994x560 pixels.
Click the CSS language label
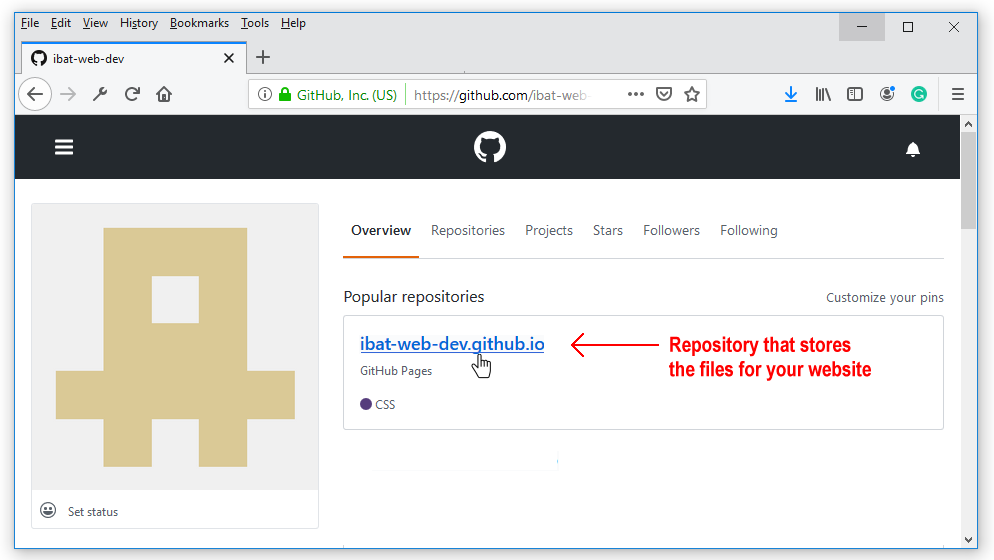click(385, 405)
